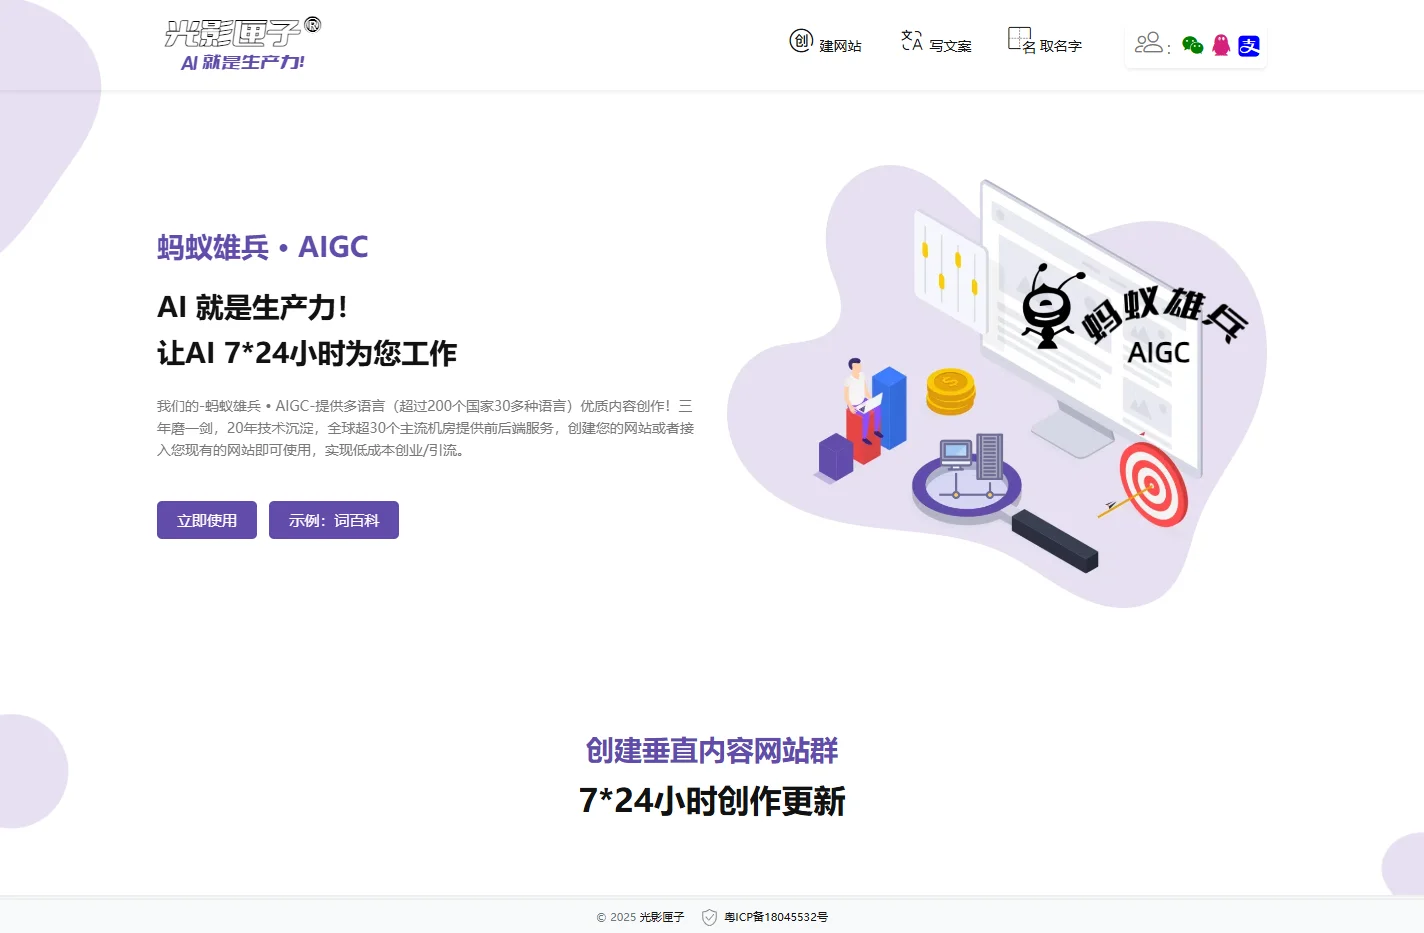Click the 蚂蚁雄兵 AIGC hero illustration
Image resolution: width=1424 pixels, height=933 pixels.
[x=996, y=385]
